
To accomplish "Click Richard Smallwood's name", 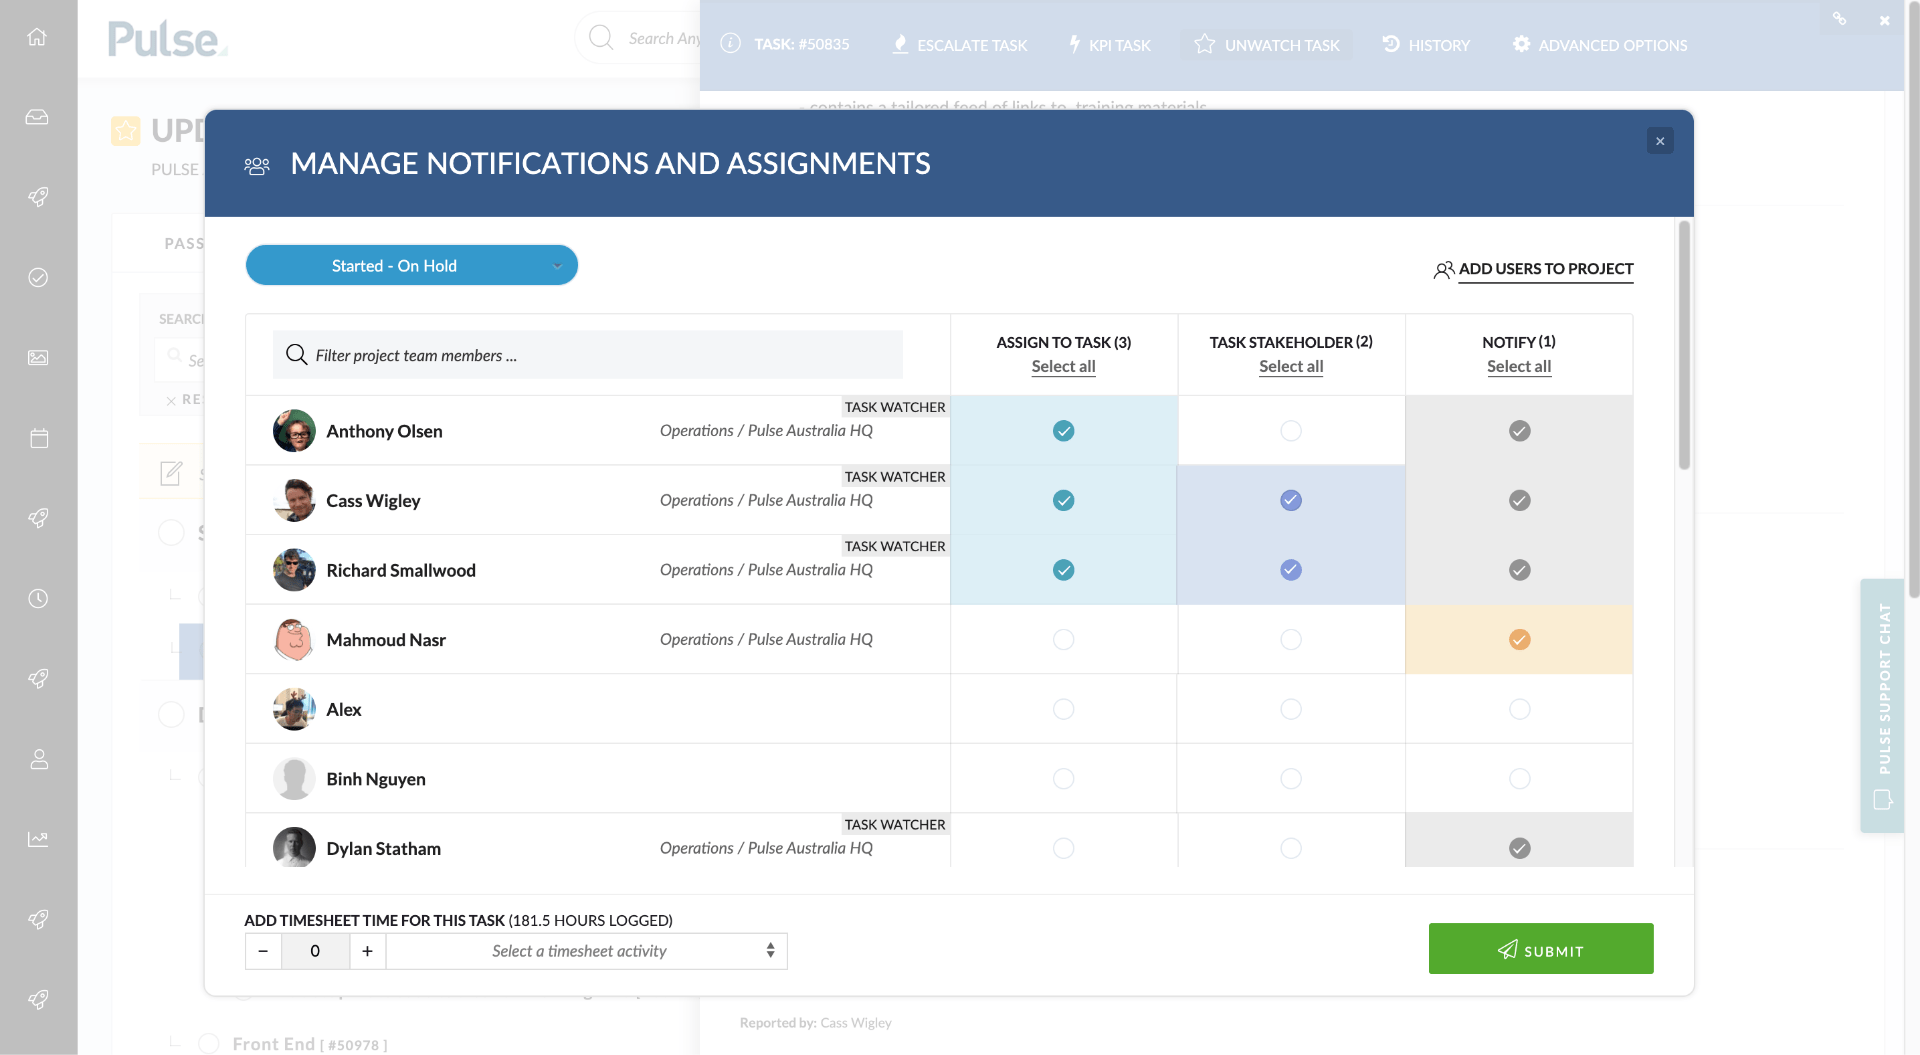I will 401,570.
